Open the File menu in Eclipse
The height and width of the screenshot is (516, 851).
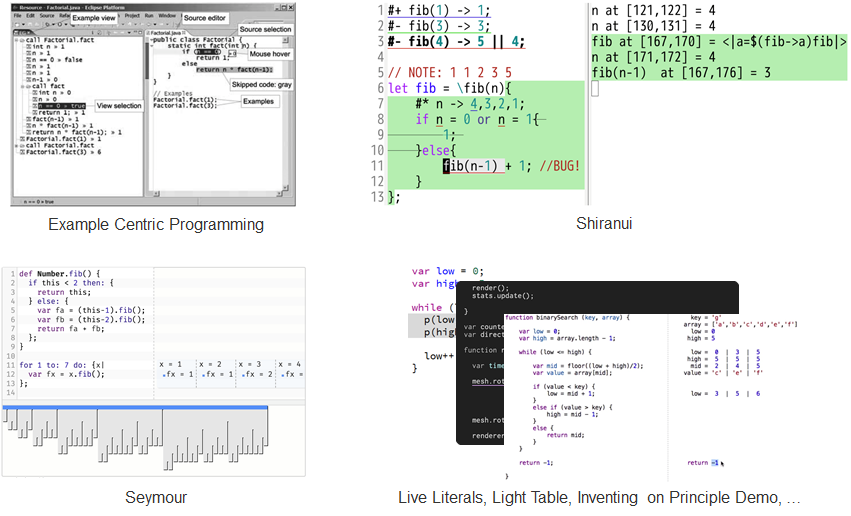[19, 17]
